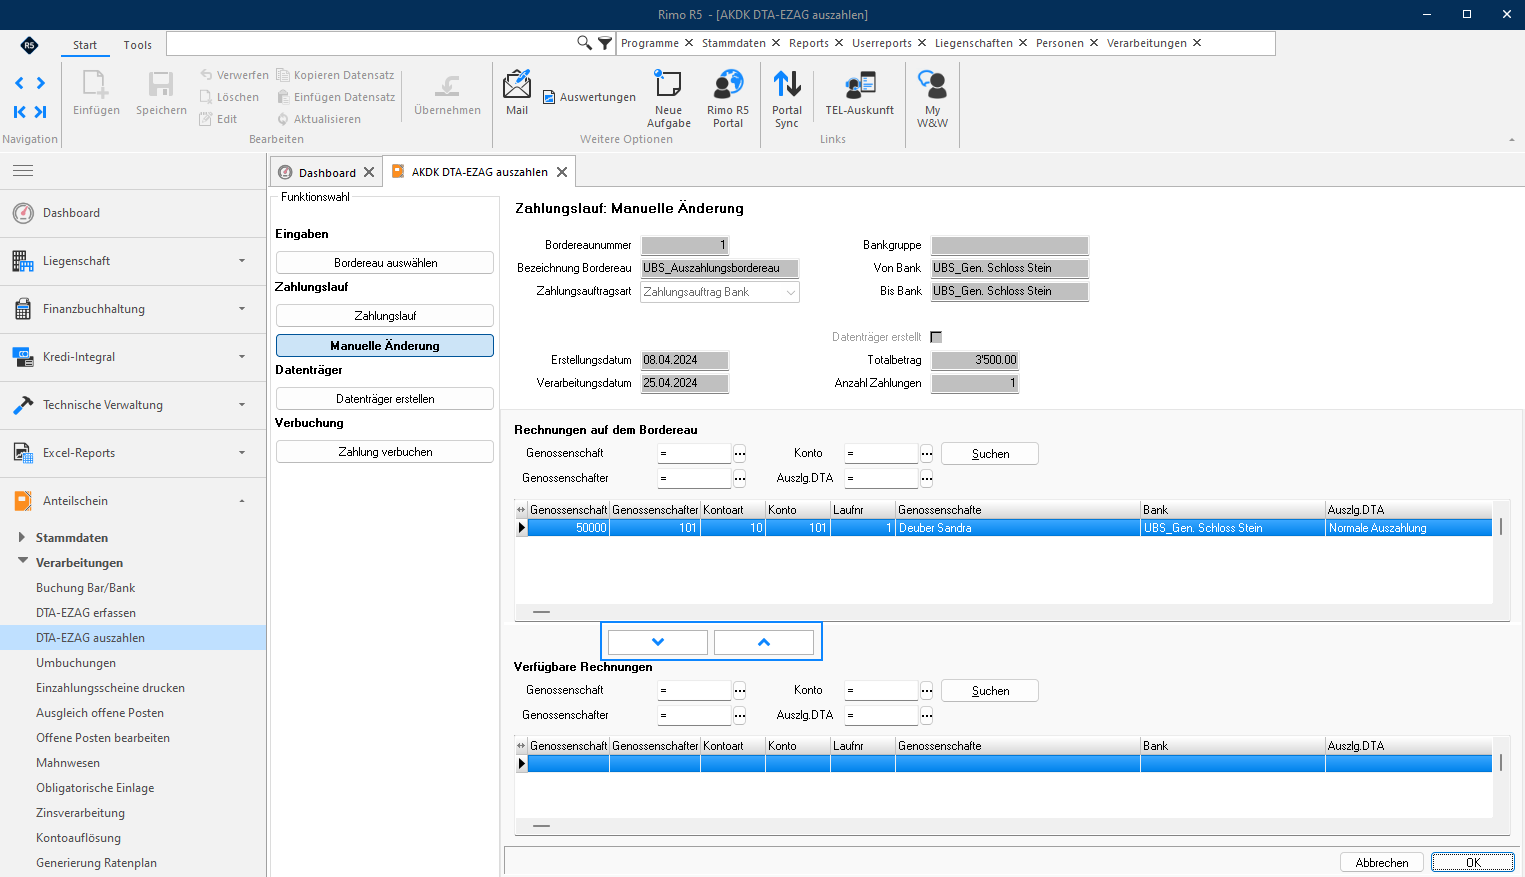Click the search magnifier icon
1525x877 pixels.
point(584,43)
